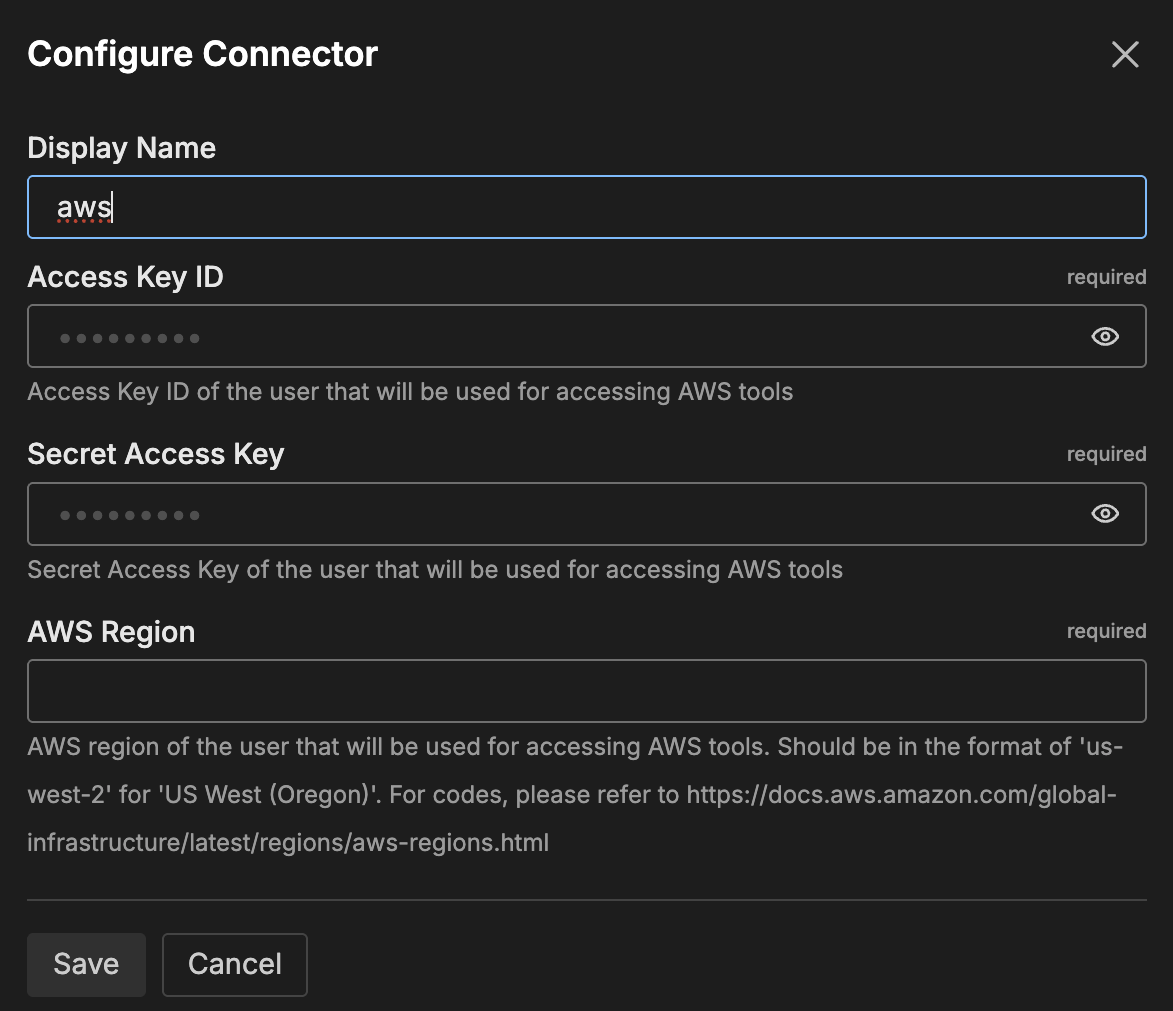Click the Secret Access Key help description
1173x1011 pixels.
(435, 570)
